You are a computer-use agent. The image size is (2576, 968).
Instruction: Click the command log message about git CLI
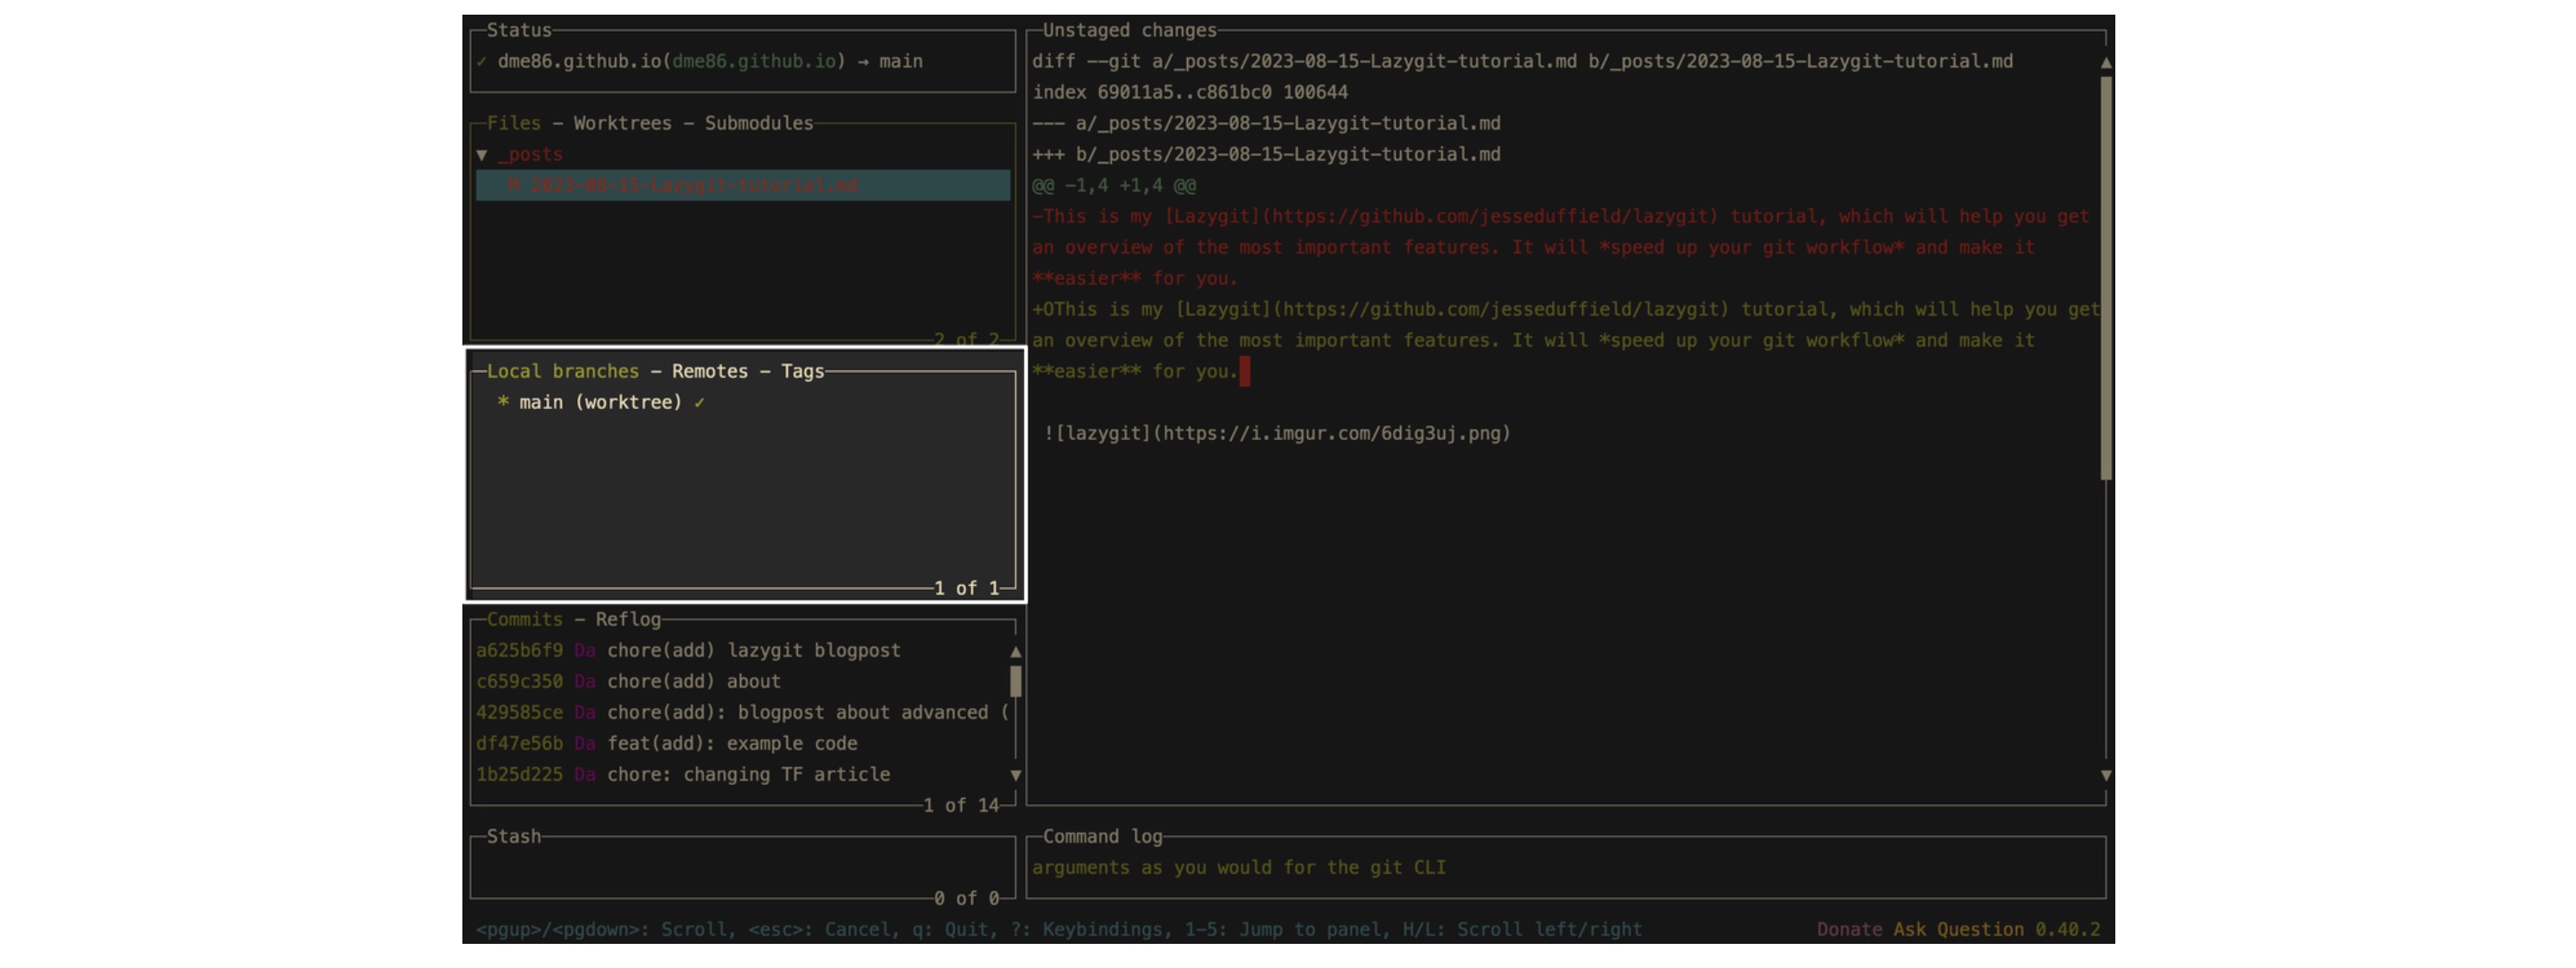pyautogui.click(x=1239, y=868)
